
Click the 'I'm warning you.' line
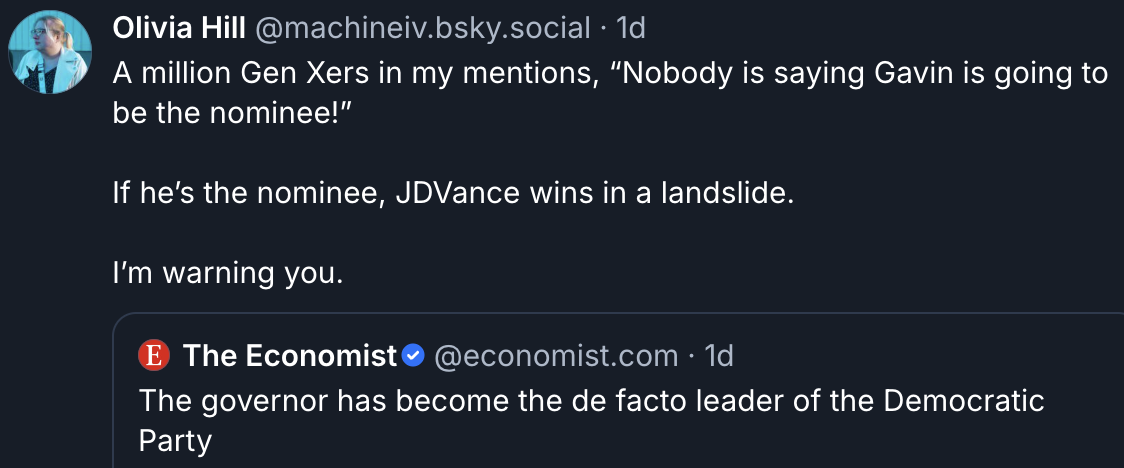tap(228, 274)
